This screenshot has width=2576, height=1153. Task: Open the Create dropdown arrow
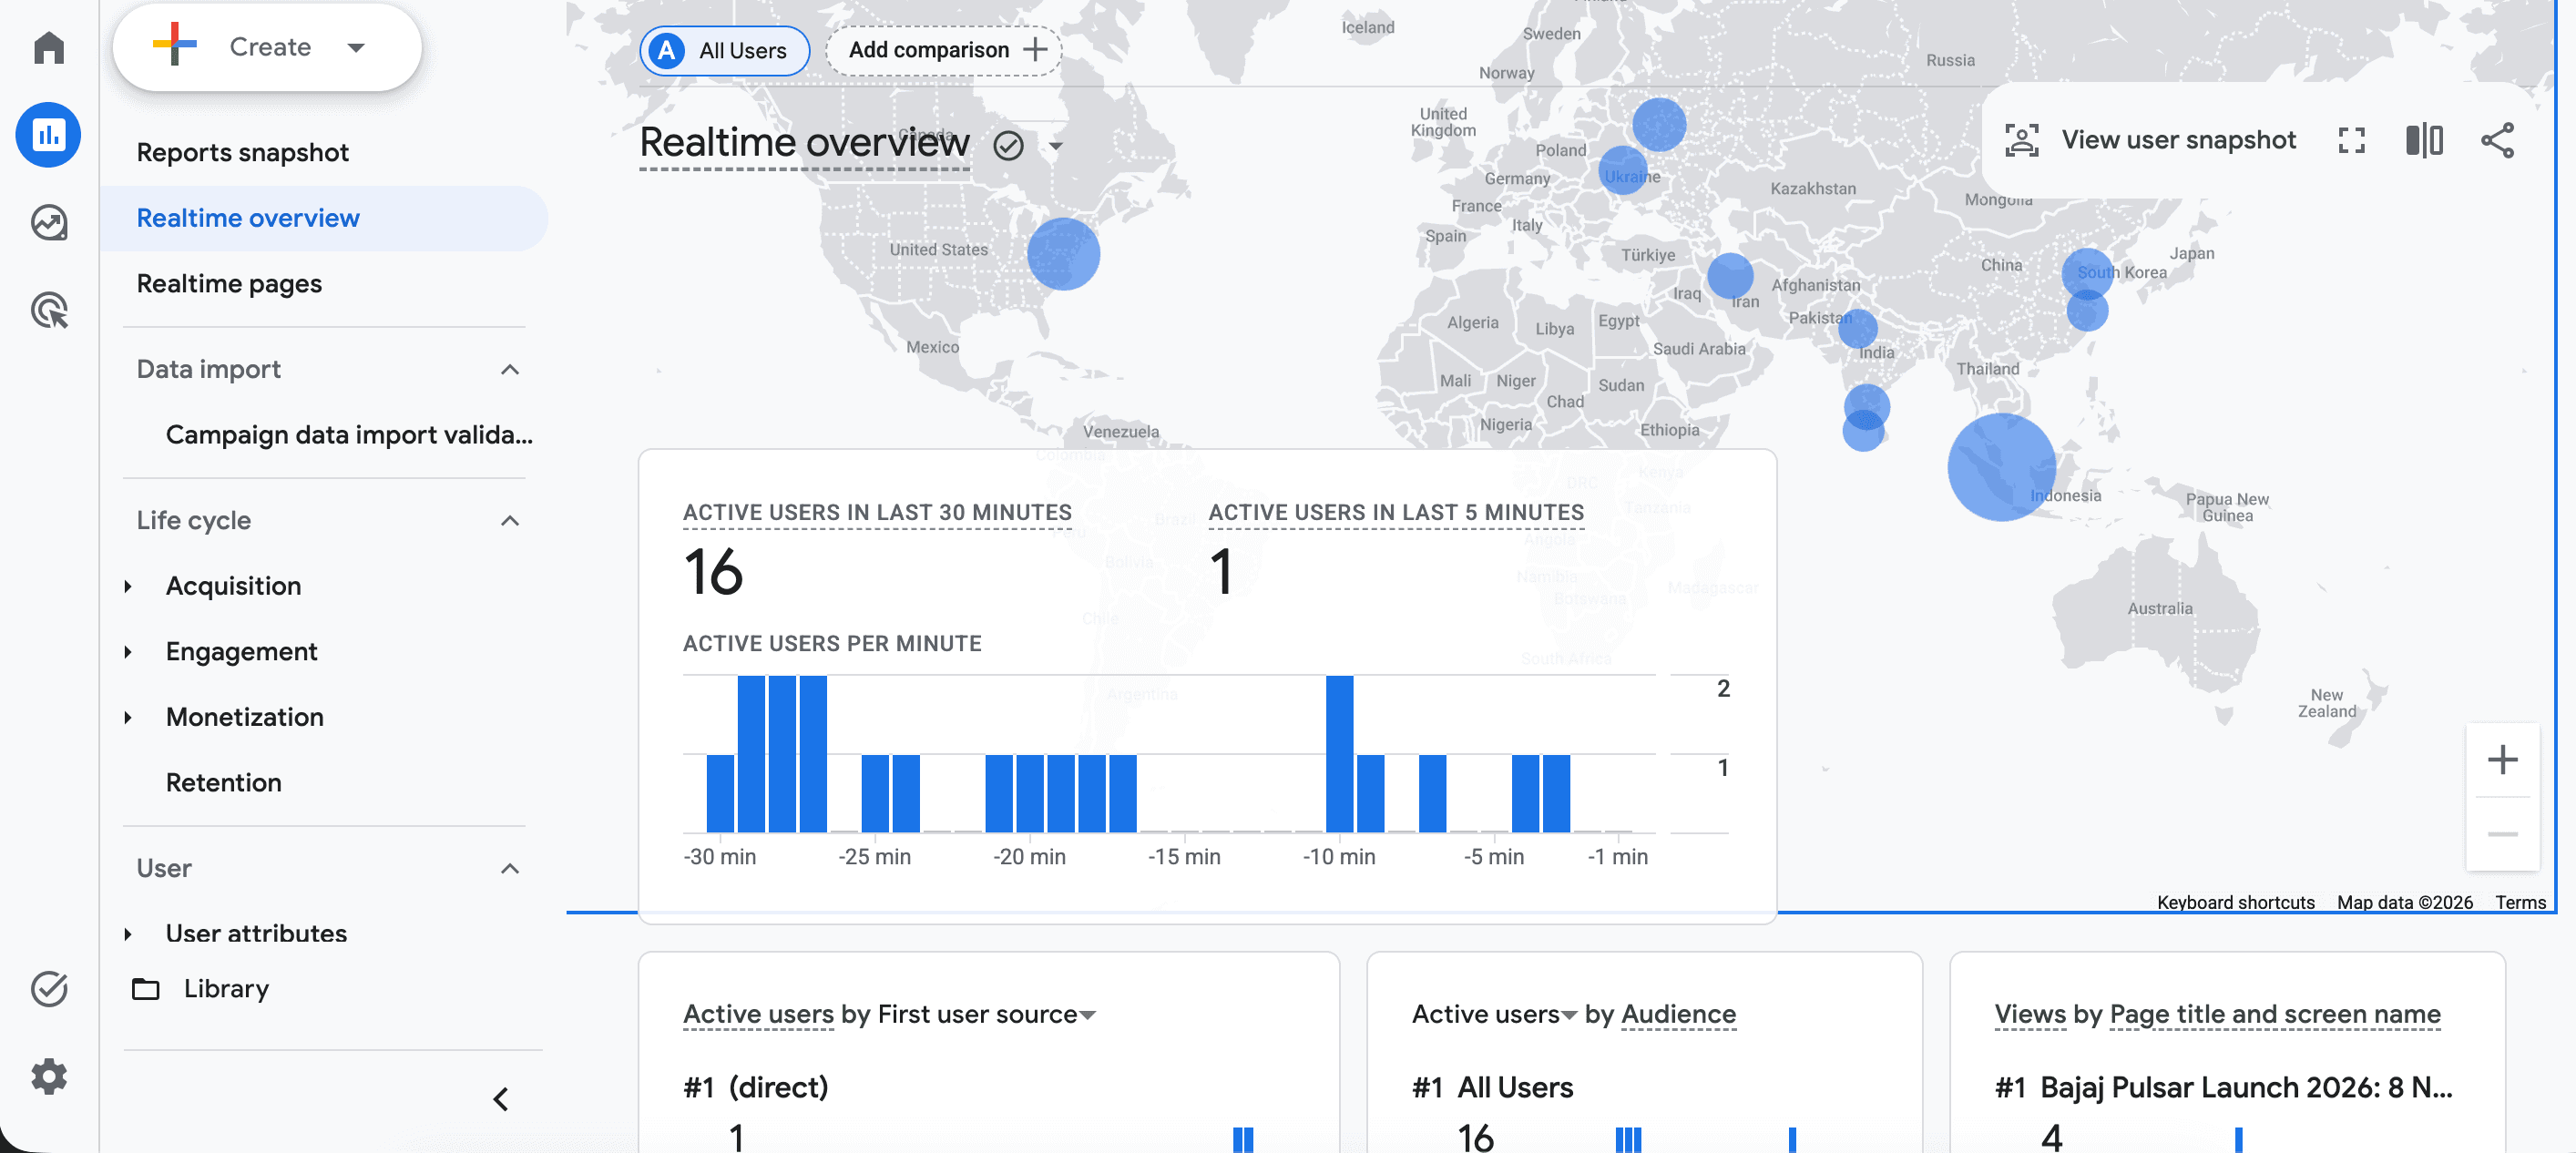[356, 47]
